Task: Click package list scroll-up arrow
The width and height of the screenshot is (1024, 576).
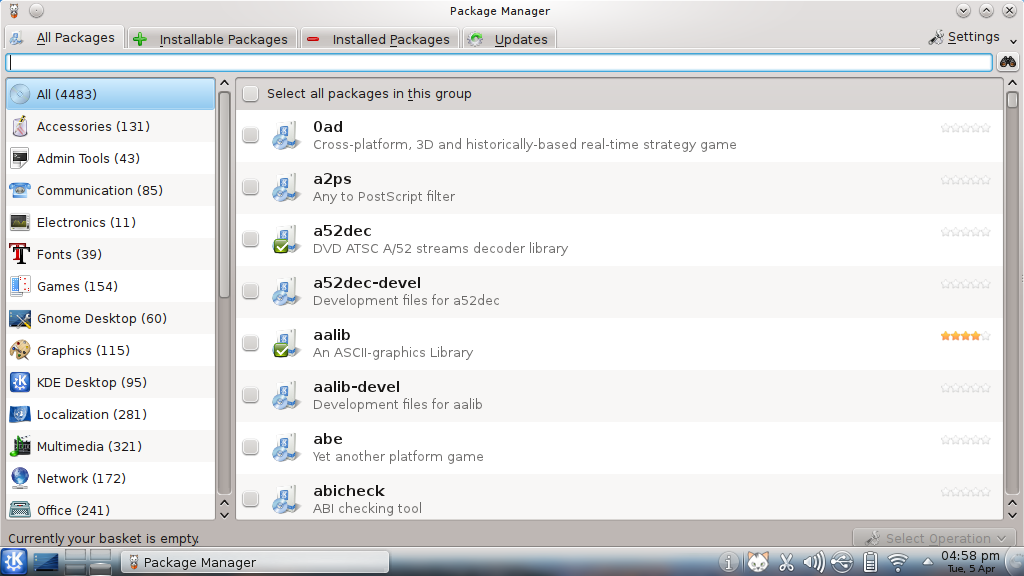Action: pos(1012,83)
